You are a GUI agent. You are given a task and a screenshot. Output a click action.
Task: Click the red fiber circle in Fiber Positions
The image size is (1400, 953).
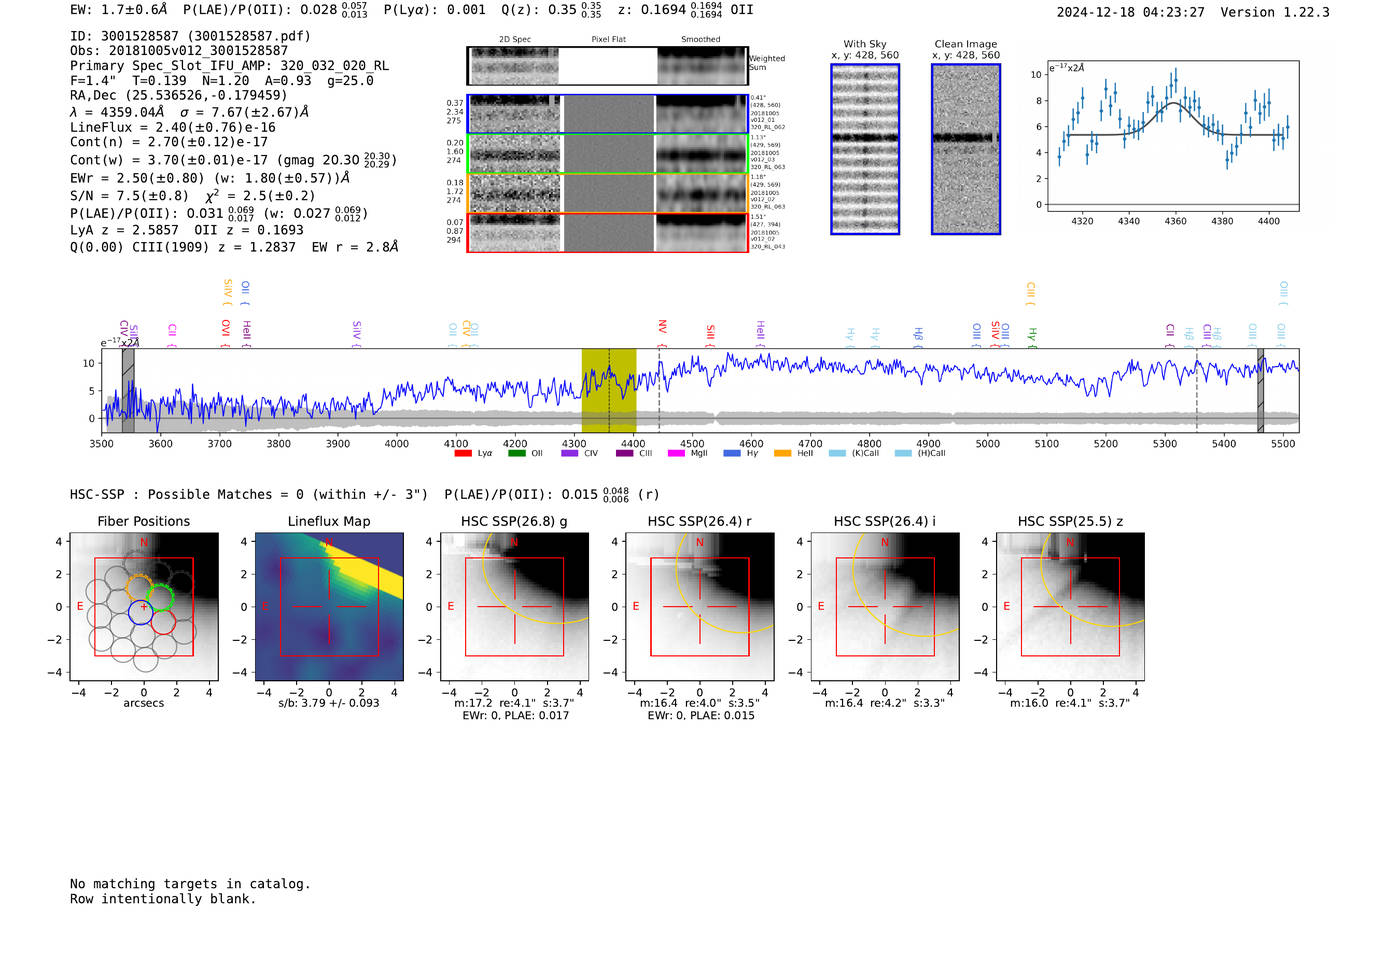coord(163,621)
